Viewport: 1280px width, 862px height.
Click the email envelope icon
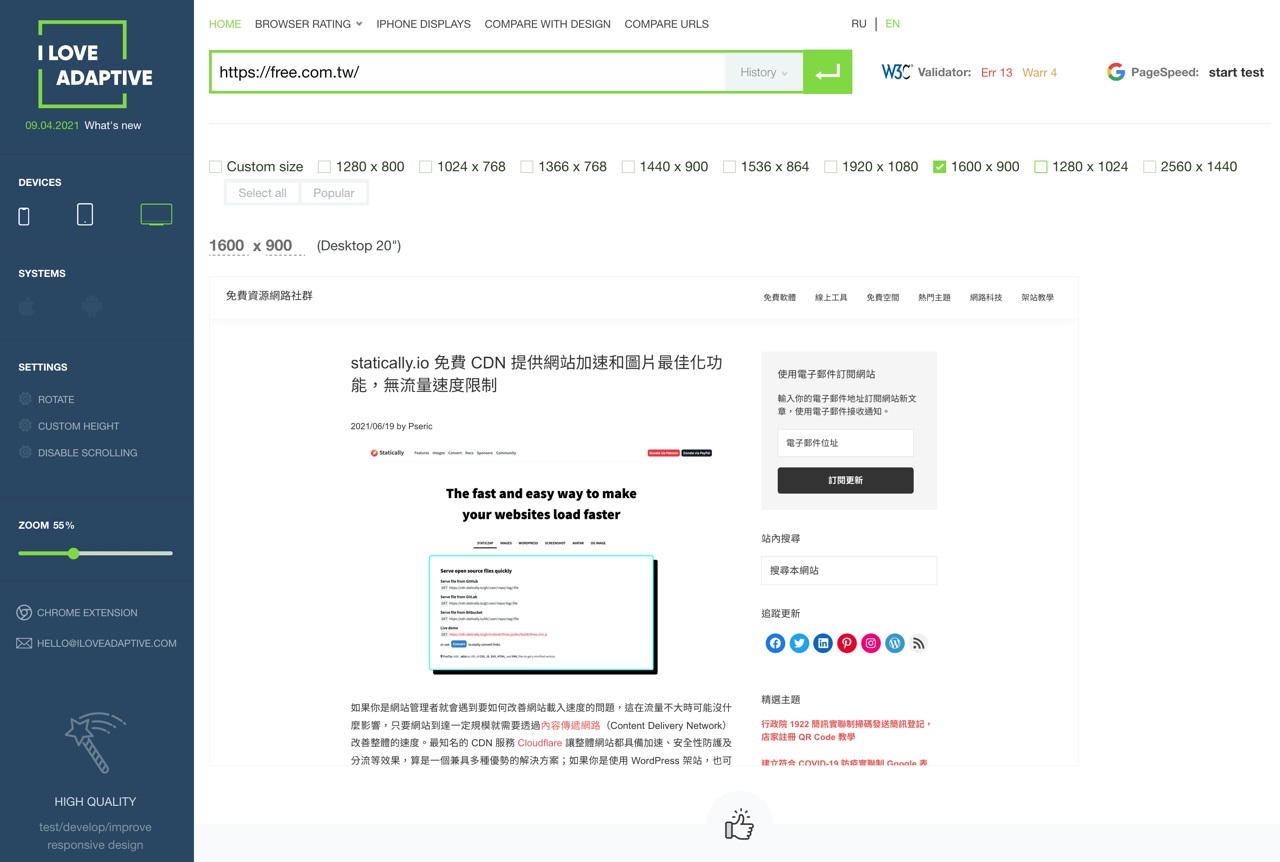tap(24, 643)
